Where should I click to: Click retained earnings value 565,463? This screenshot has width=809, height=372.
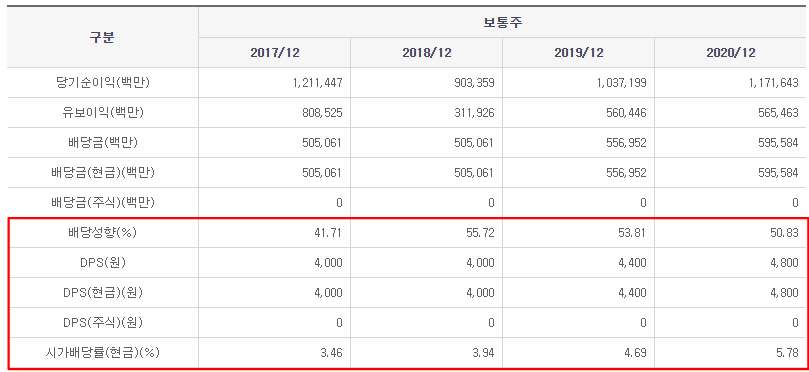pyautogui.click(x=778, y=112)
